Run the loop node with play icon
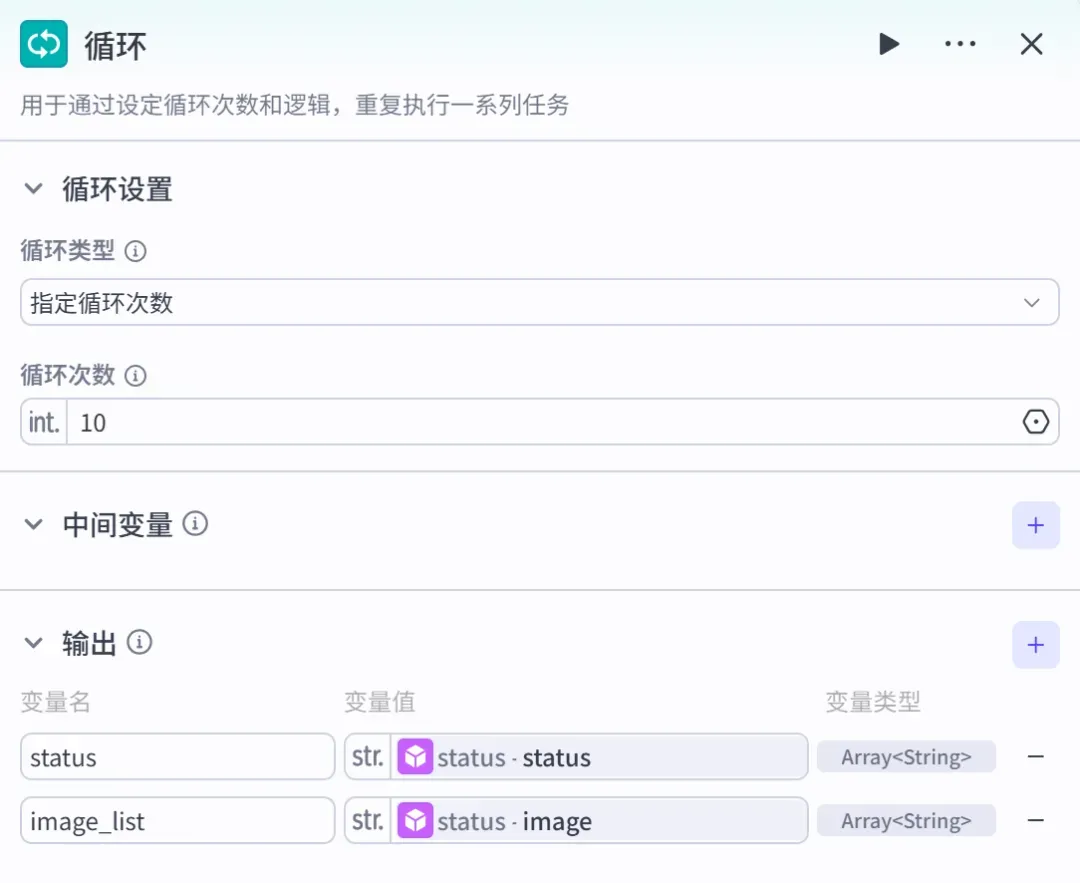 [x=889, y=44]
